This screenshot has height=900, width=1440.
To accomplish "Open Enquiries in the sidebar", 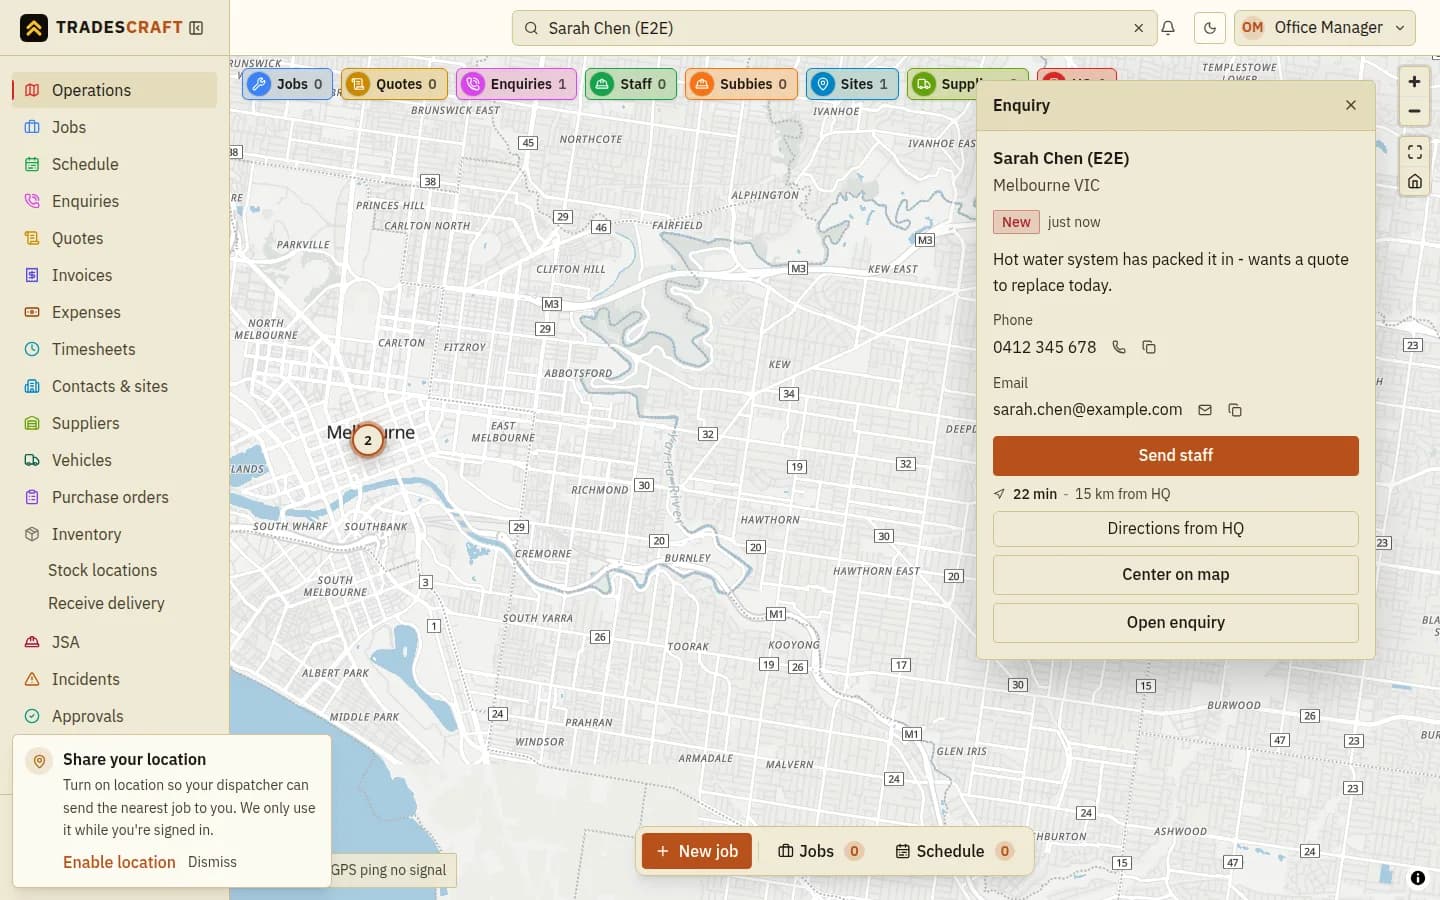I will pyautogui.click(x=115, y=201).
